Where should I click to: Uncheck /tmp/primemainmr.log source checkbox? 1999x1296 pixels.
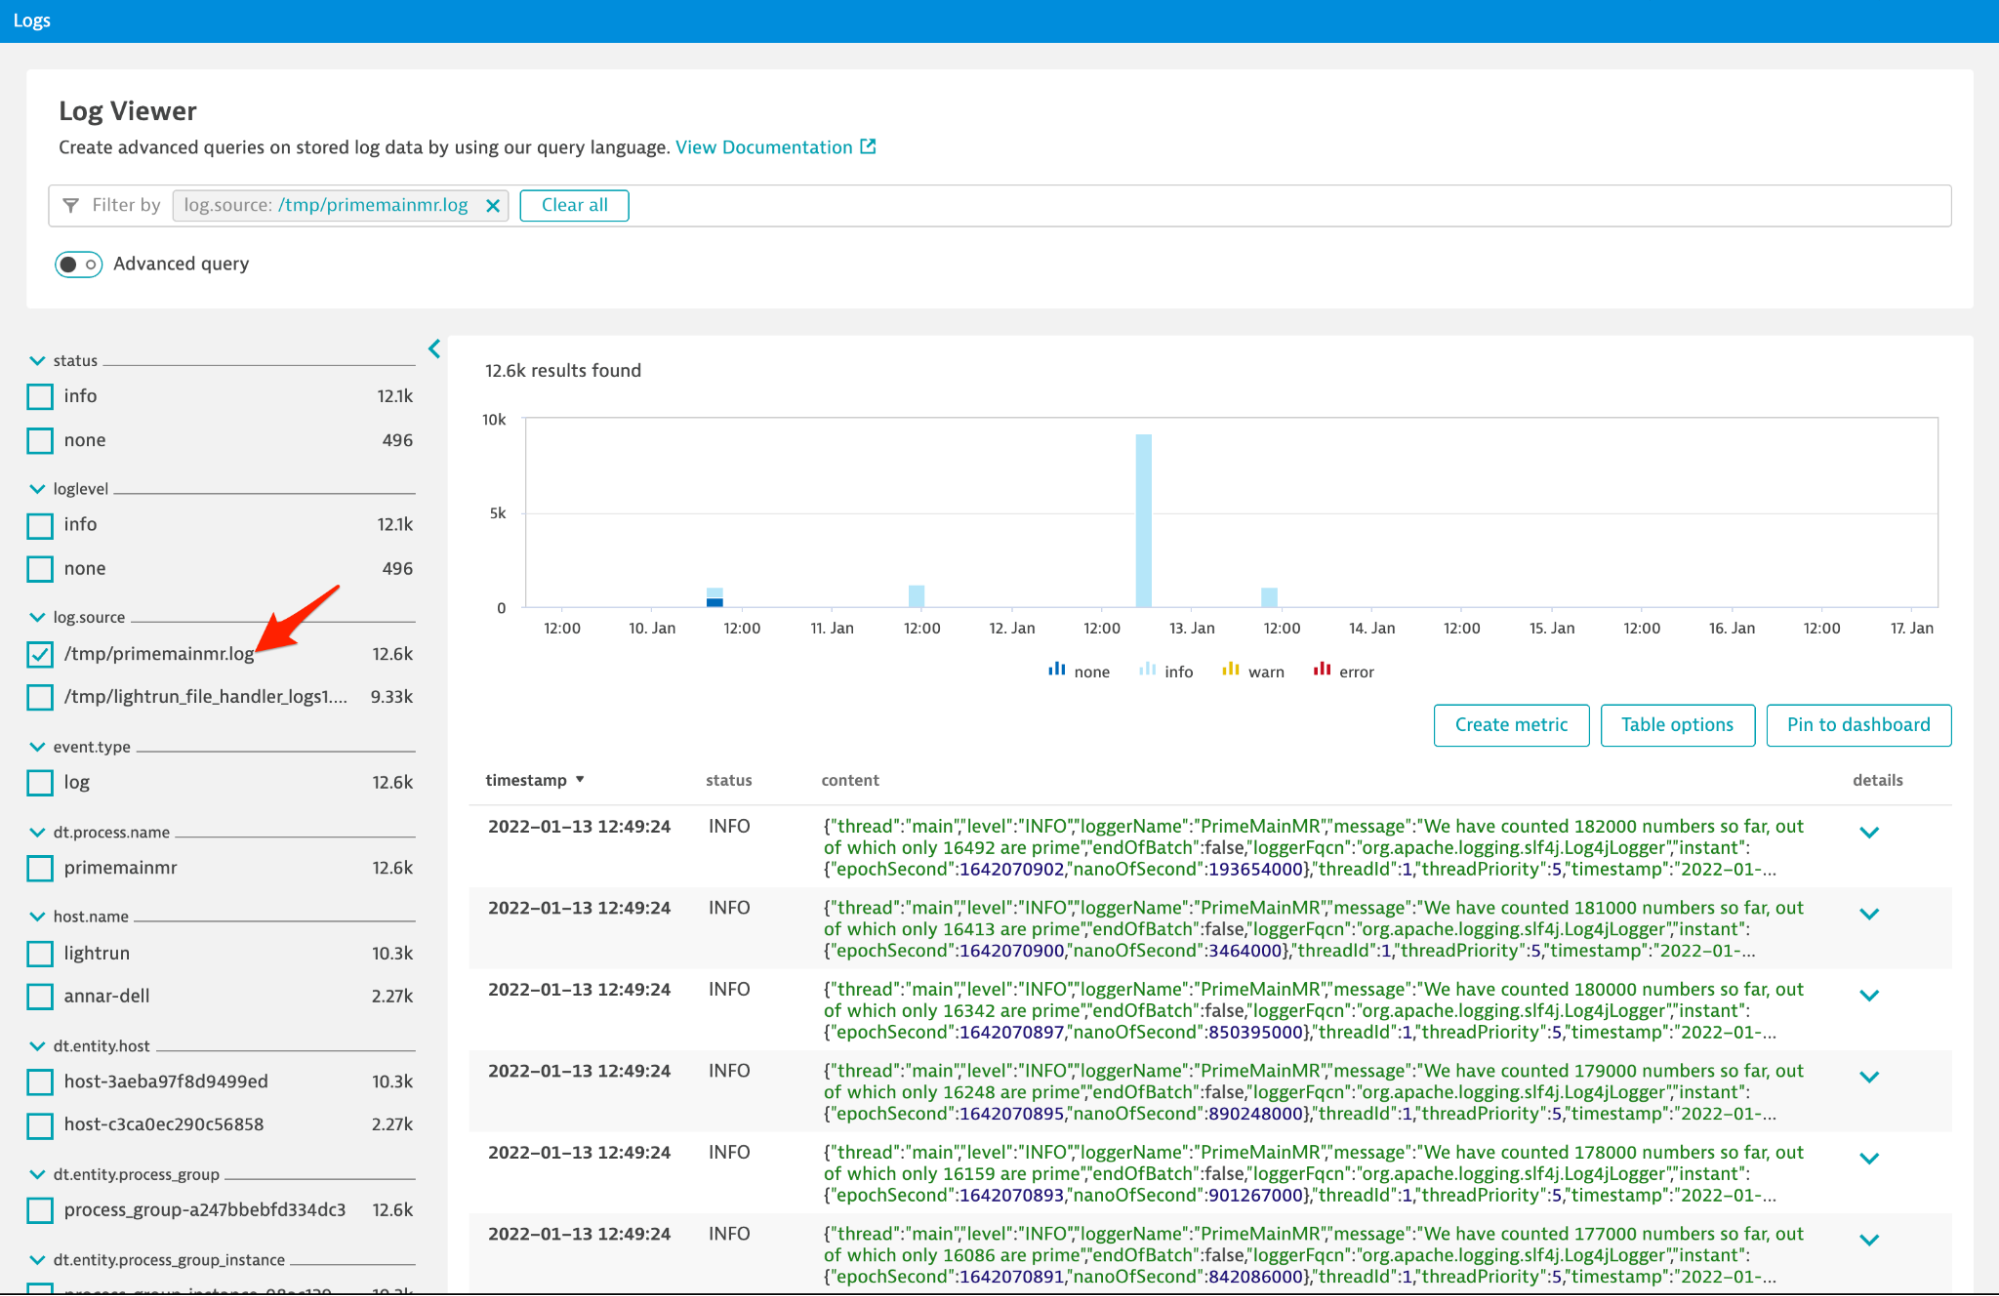(40, 654)
